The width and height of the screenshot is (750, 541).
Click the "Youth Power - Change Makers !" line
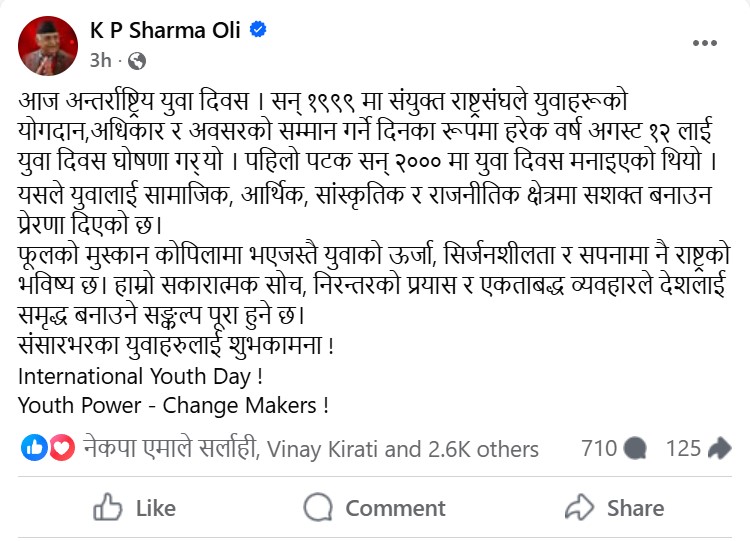coord(174,406)
